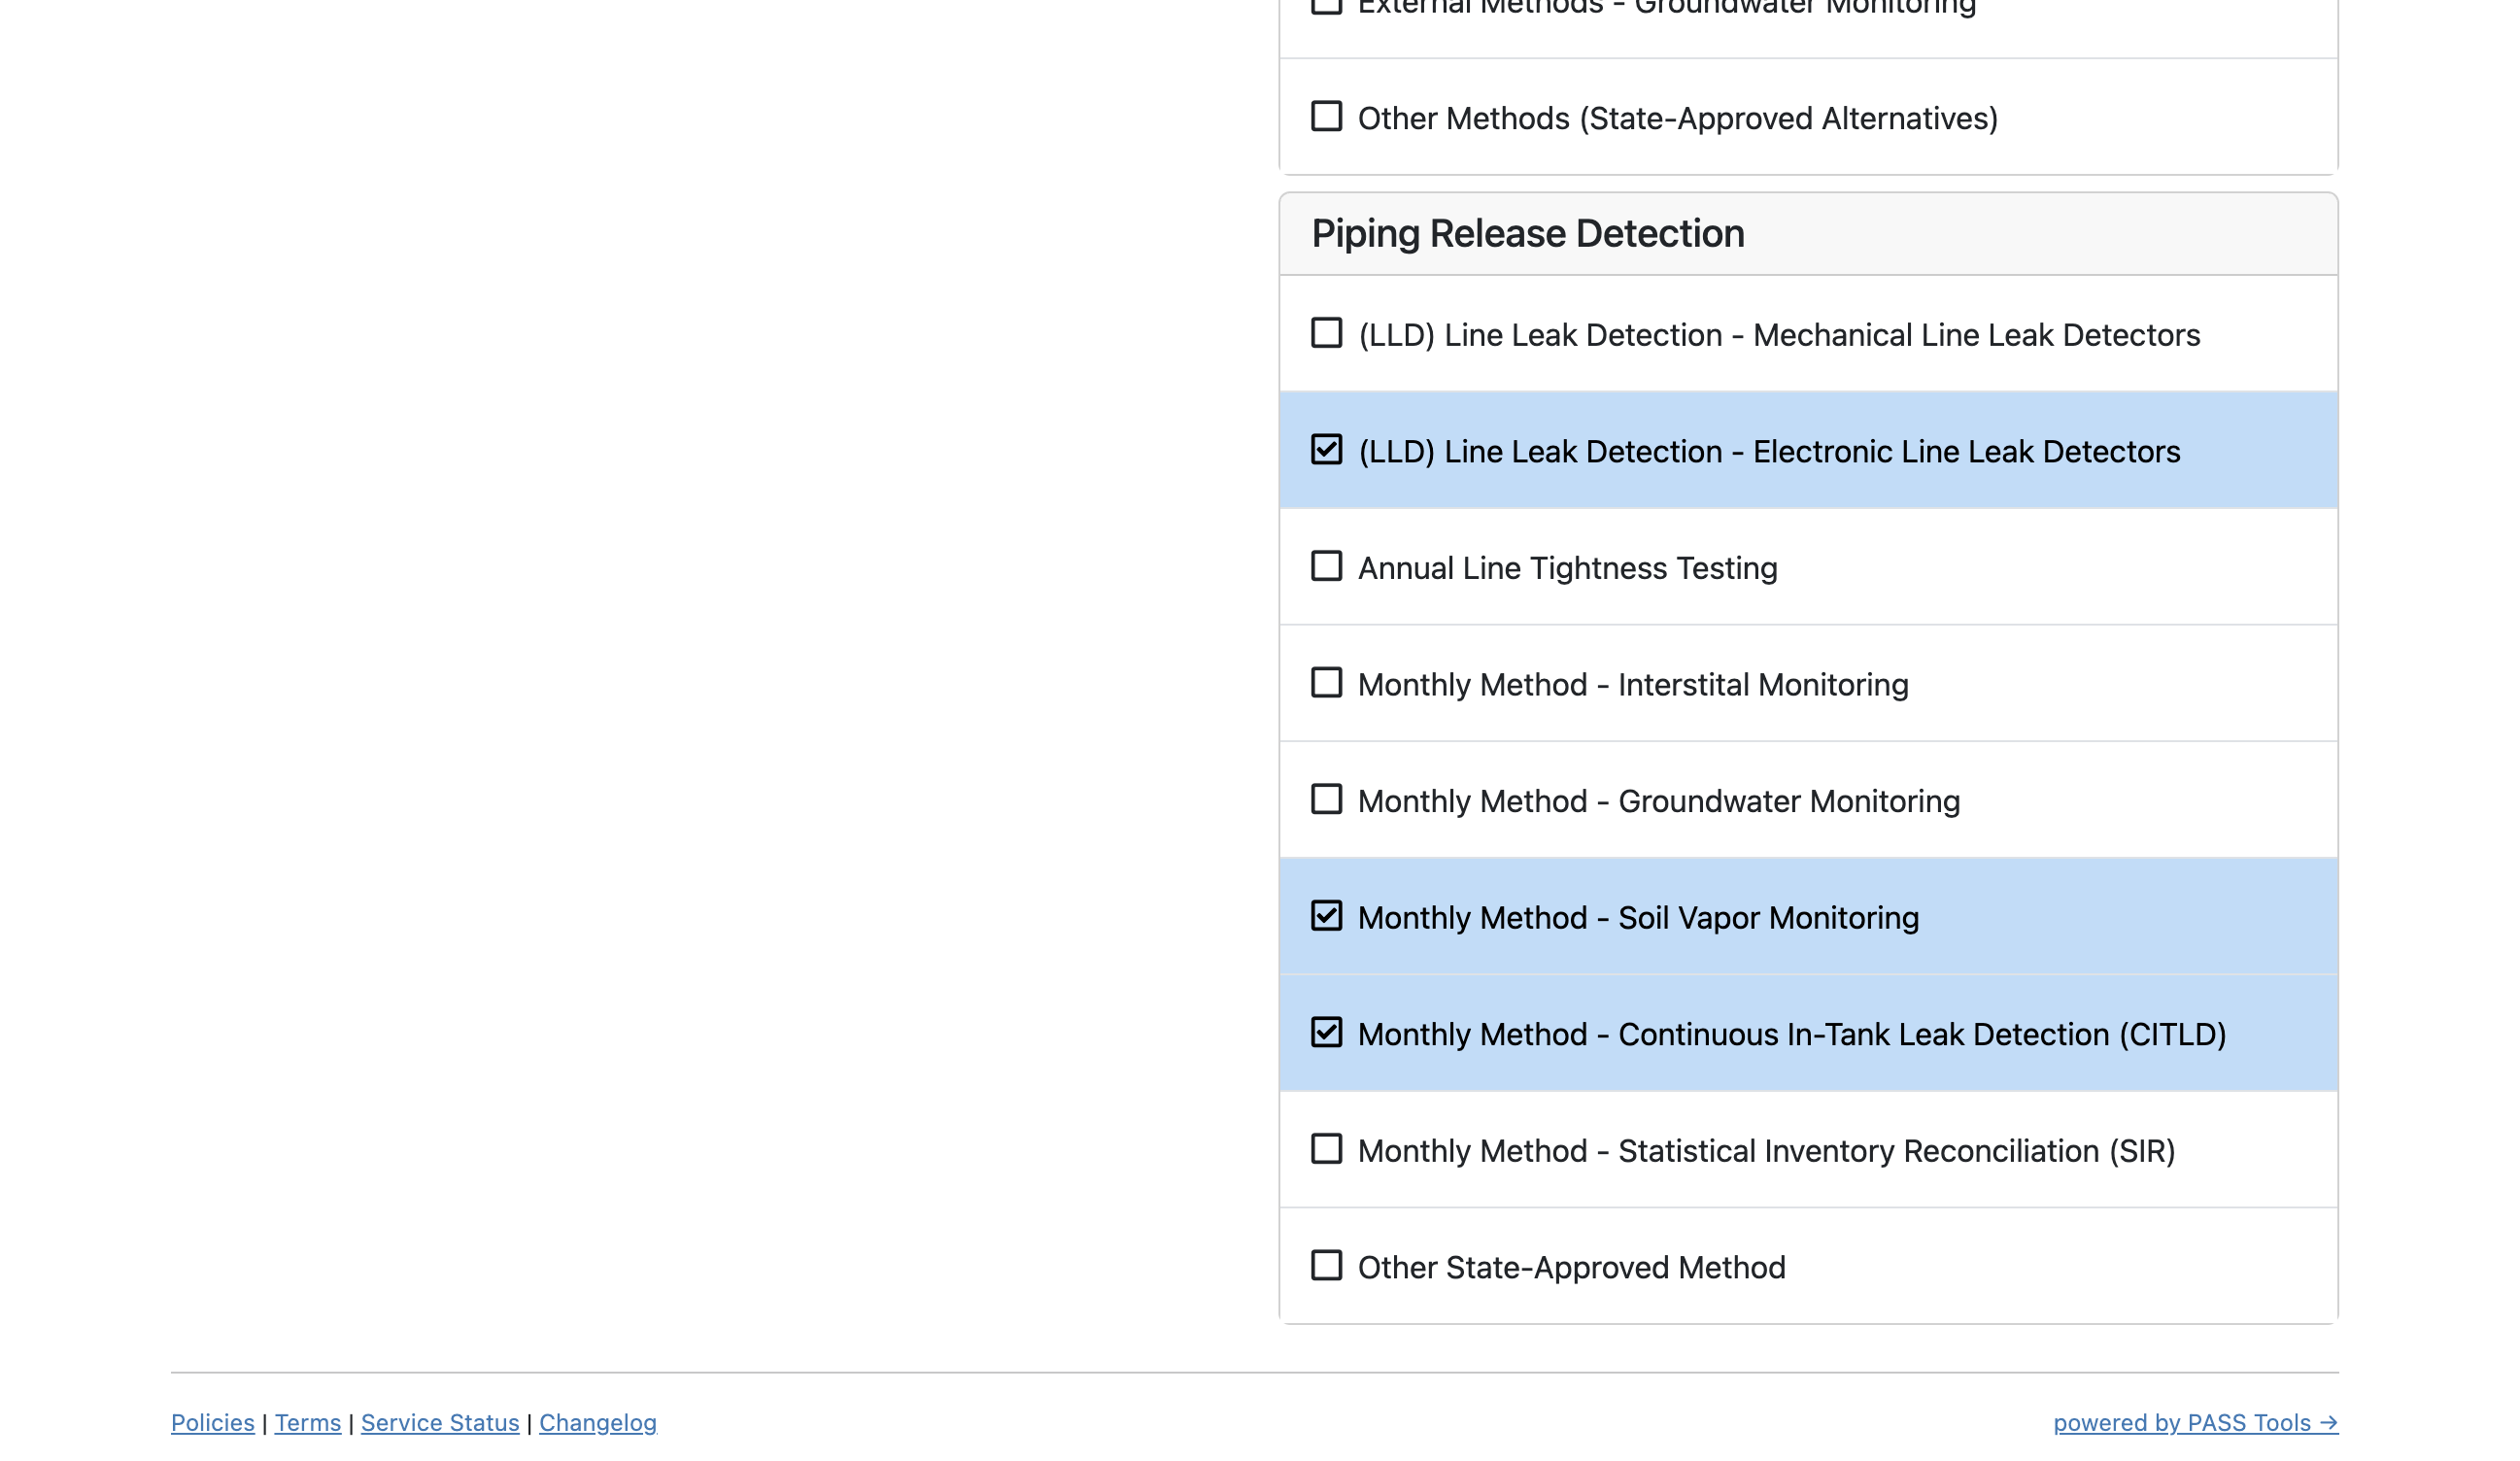
Task: Uncheck Electronic Line Leak Detectors checkbox
Action: [1326, 450]
